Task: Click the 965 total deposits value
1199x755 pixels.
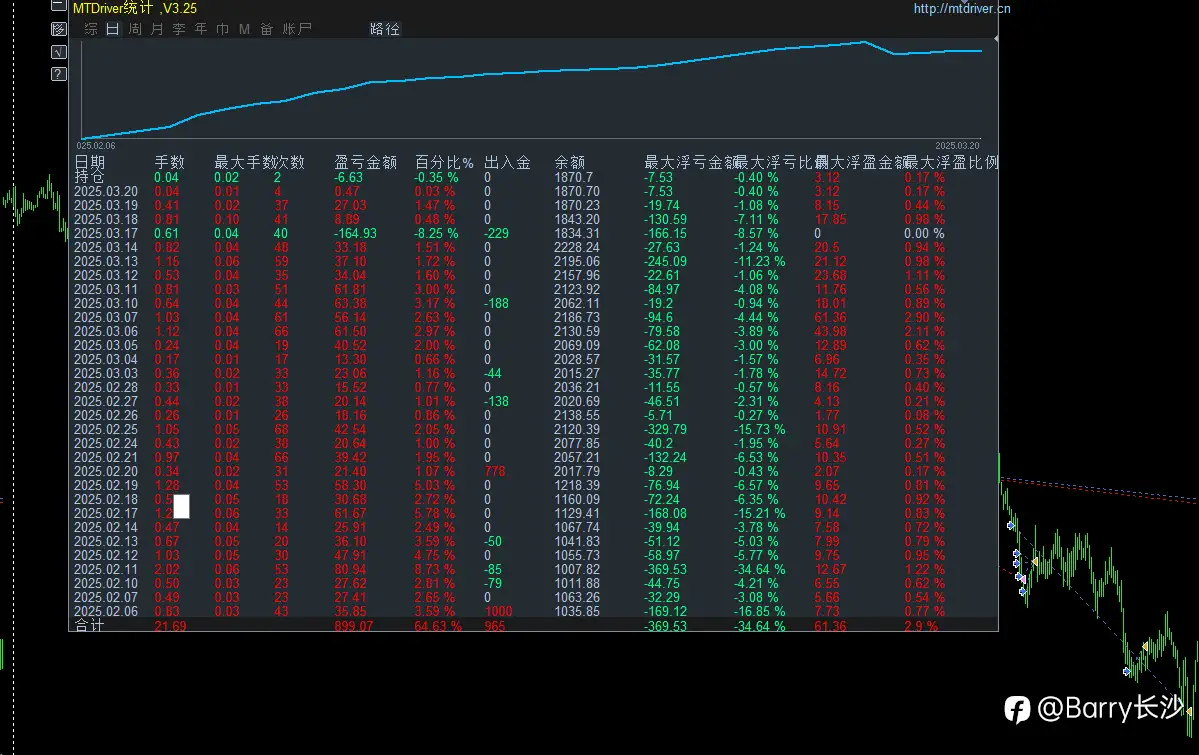Action: click(x=495, y=626)
